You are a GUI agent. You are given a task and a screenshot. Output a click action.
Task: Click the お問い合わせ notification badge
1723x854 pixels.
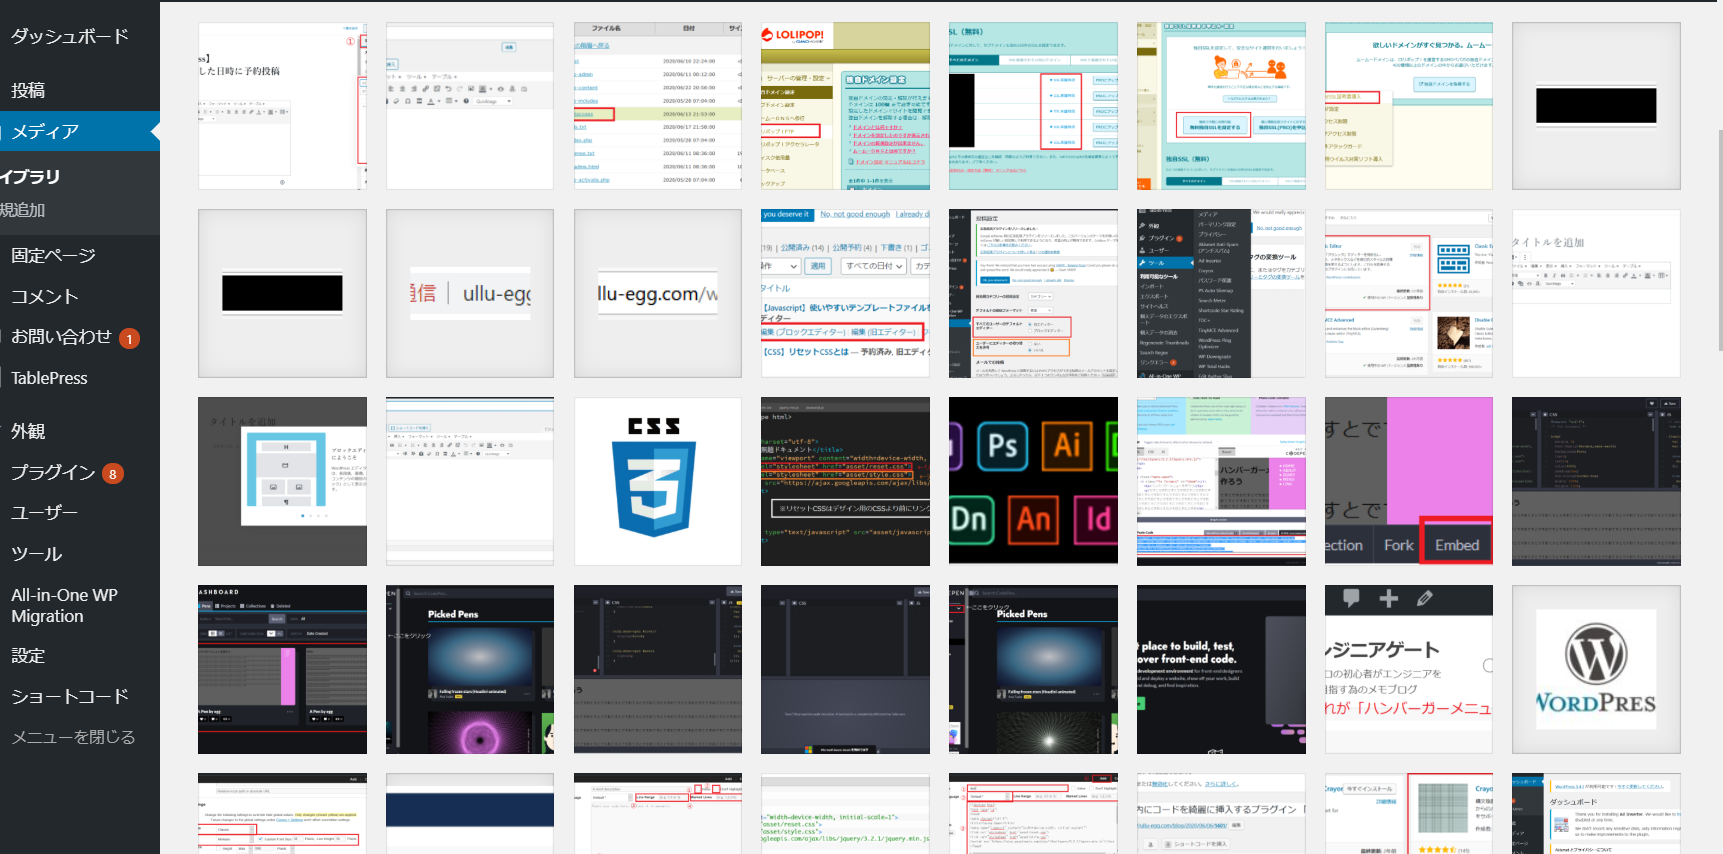pos(129,339)
